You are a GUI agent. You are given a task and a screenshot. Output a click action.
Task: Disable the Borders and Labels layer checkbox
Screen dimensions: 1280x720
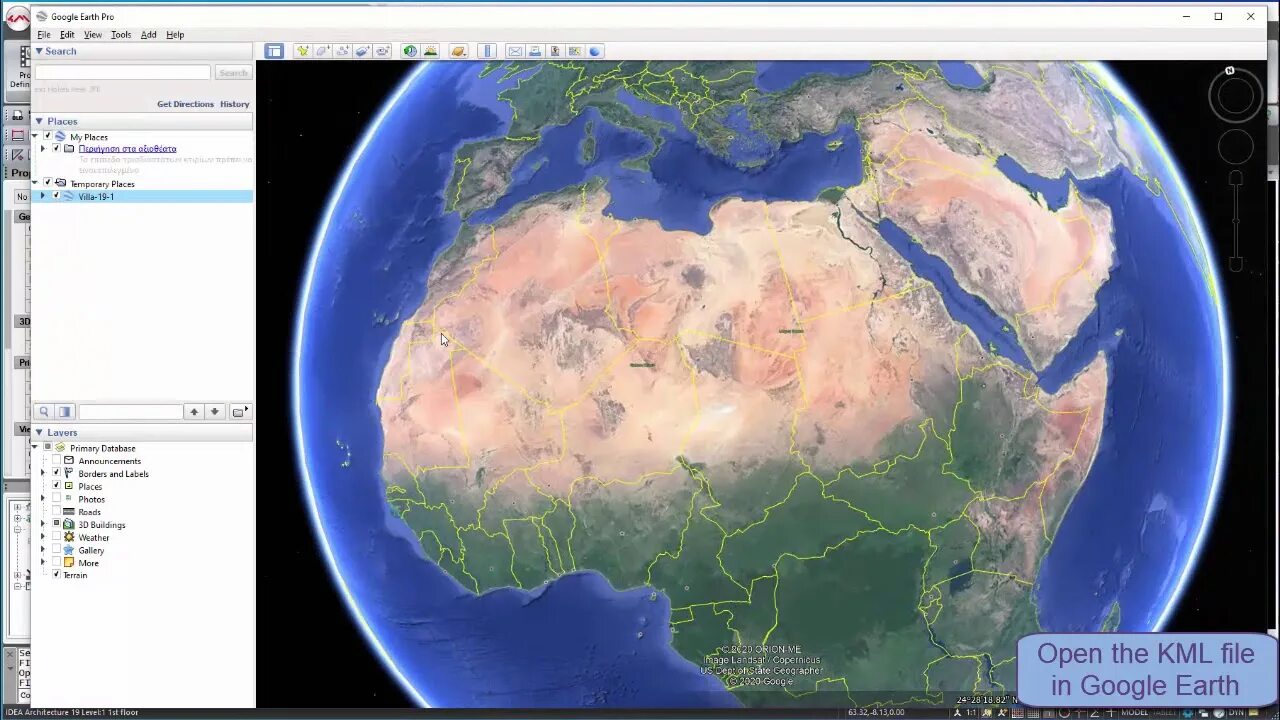point(56,473)
